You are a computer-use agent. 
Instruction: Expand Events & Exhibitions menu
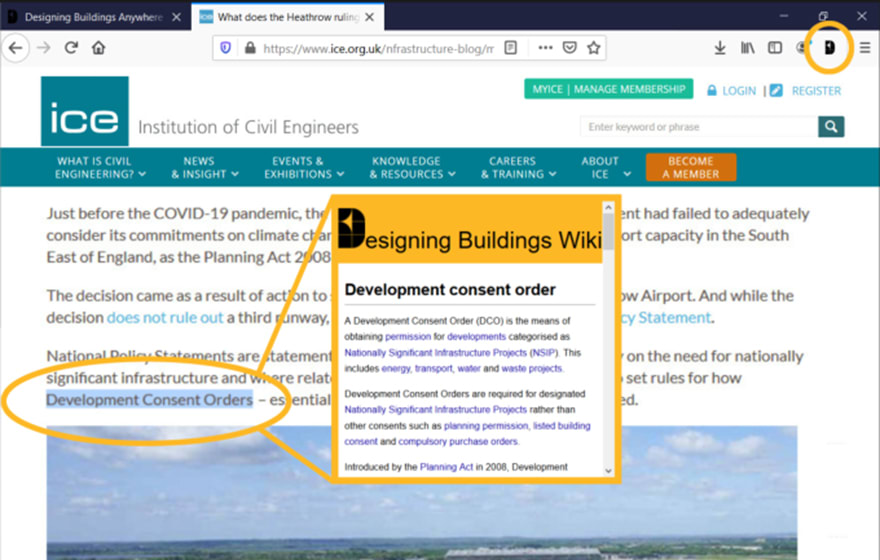tap(304, 168)
